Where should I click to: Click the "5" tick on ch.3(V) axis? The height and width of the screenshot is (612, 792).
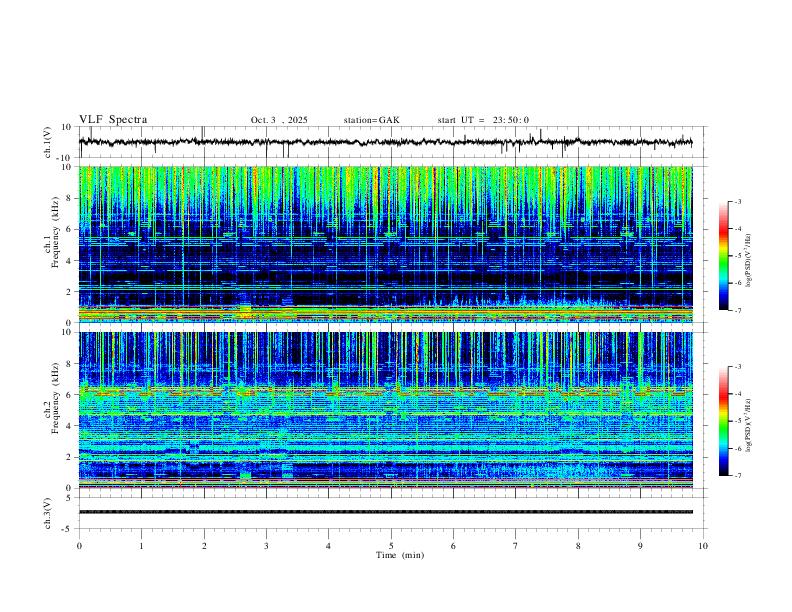point(70,497)
